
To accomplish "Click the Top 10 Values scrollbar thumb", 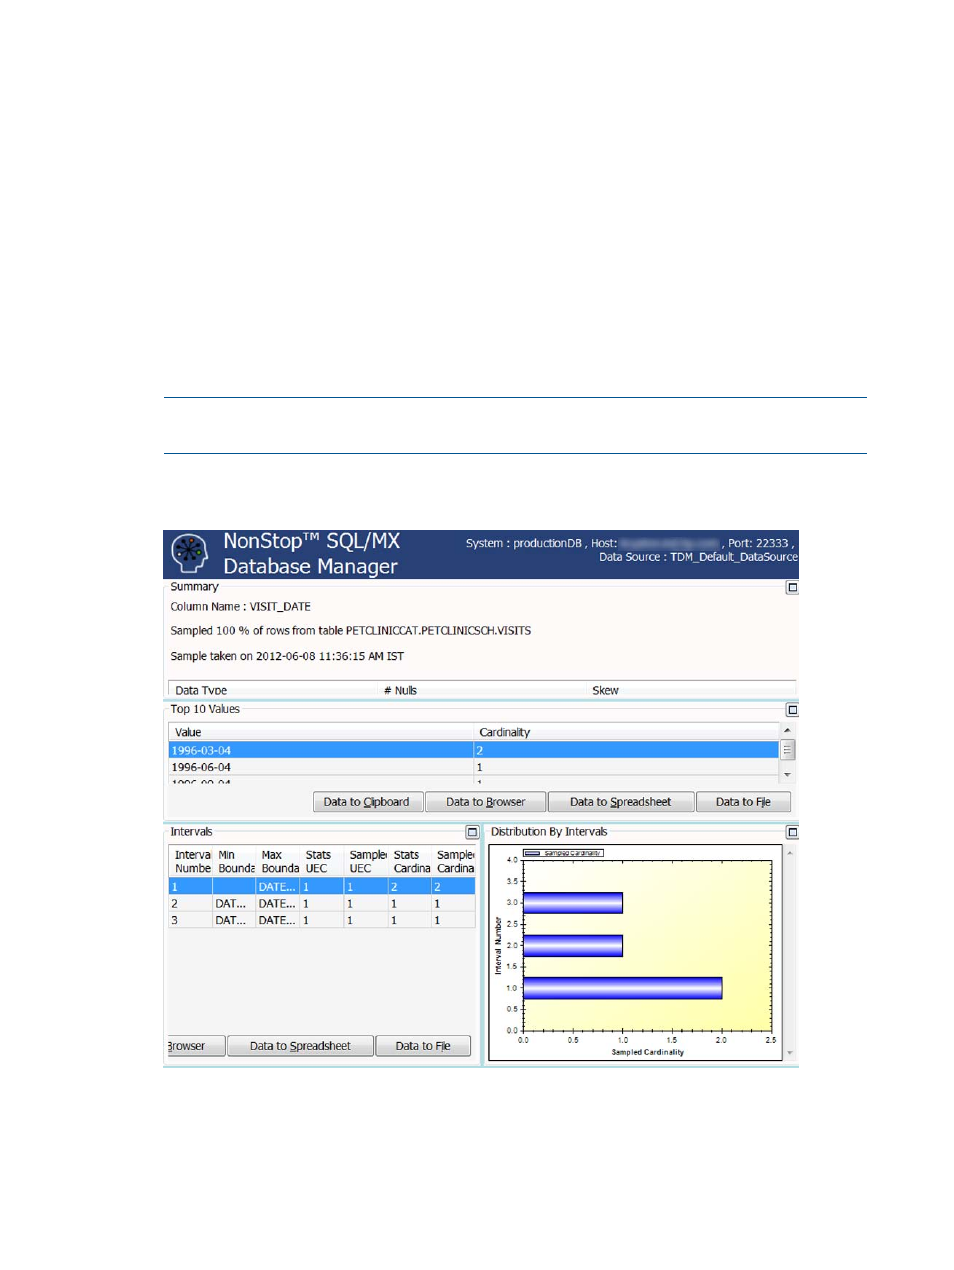I will (x=787, y=750).
